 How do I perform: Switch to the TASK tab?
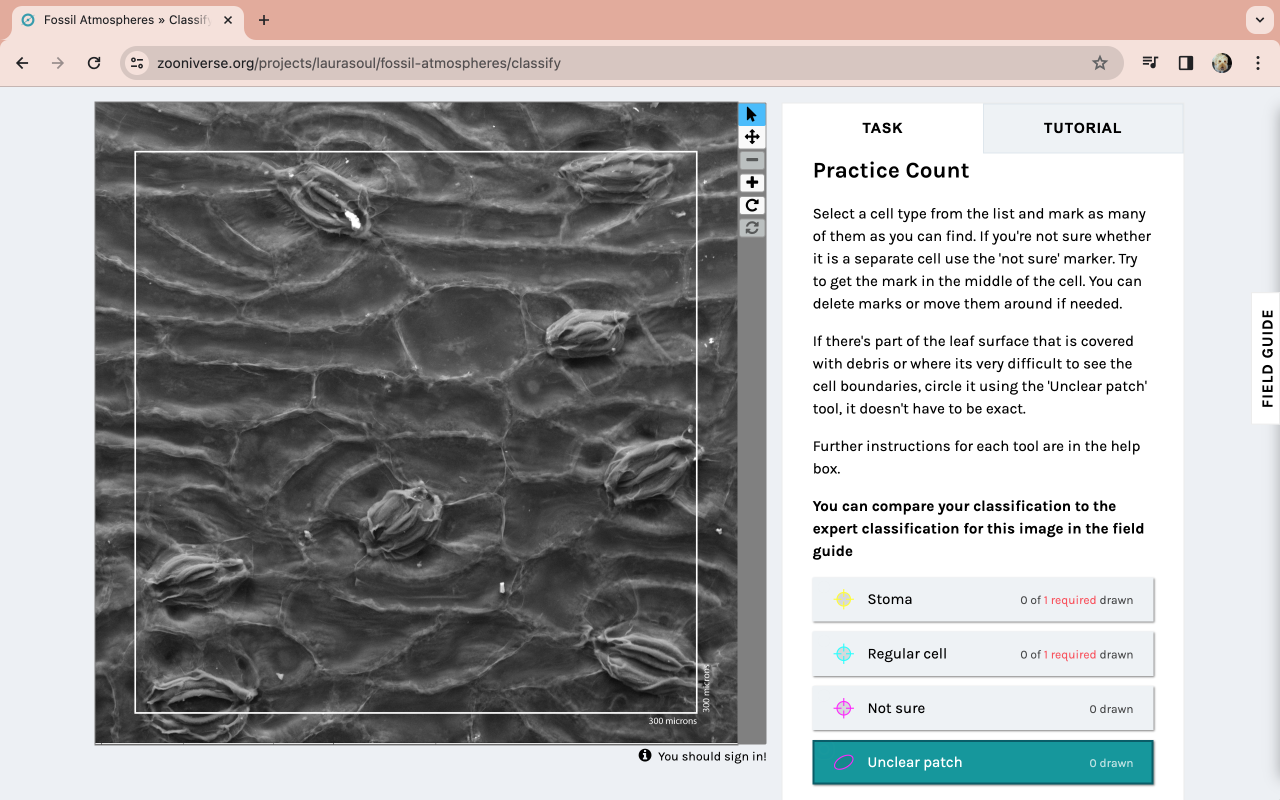(x=882, y=128)
